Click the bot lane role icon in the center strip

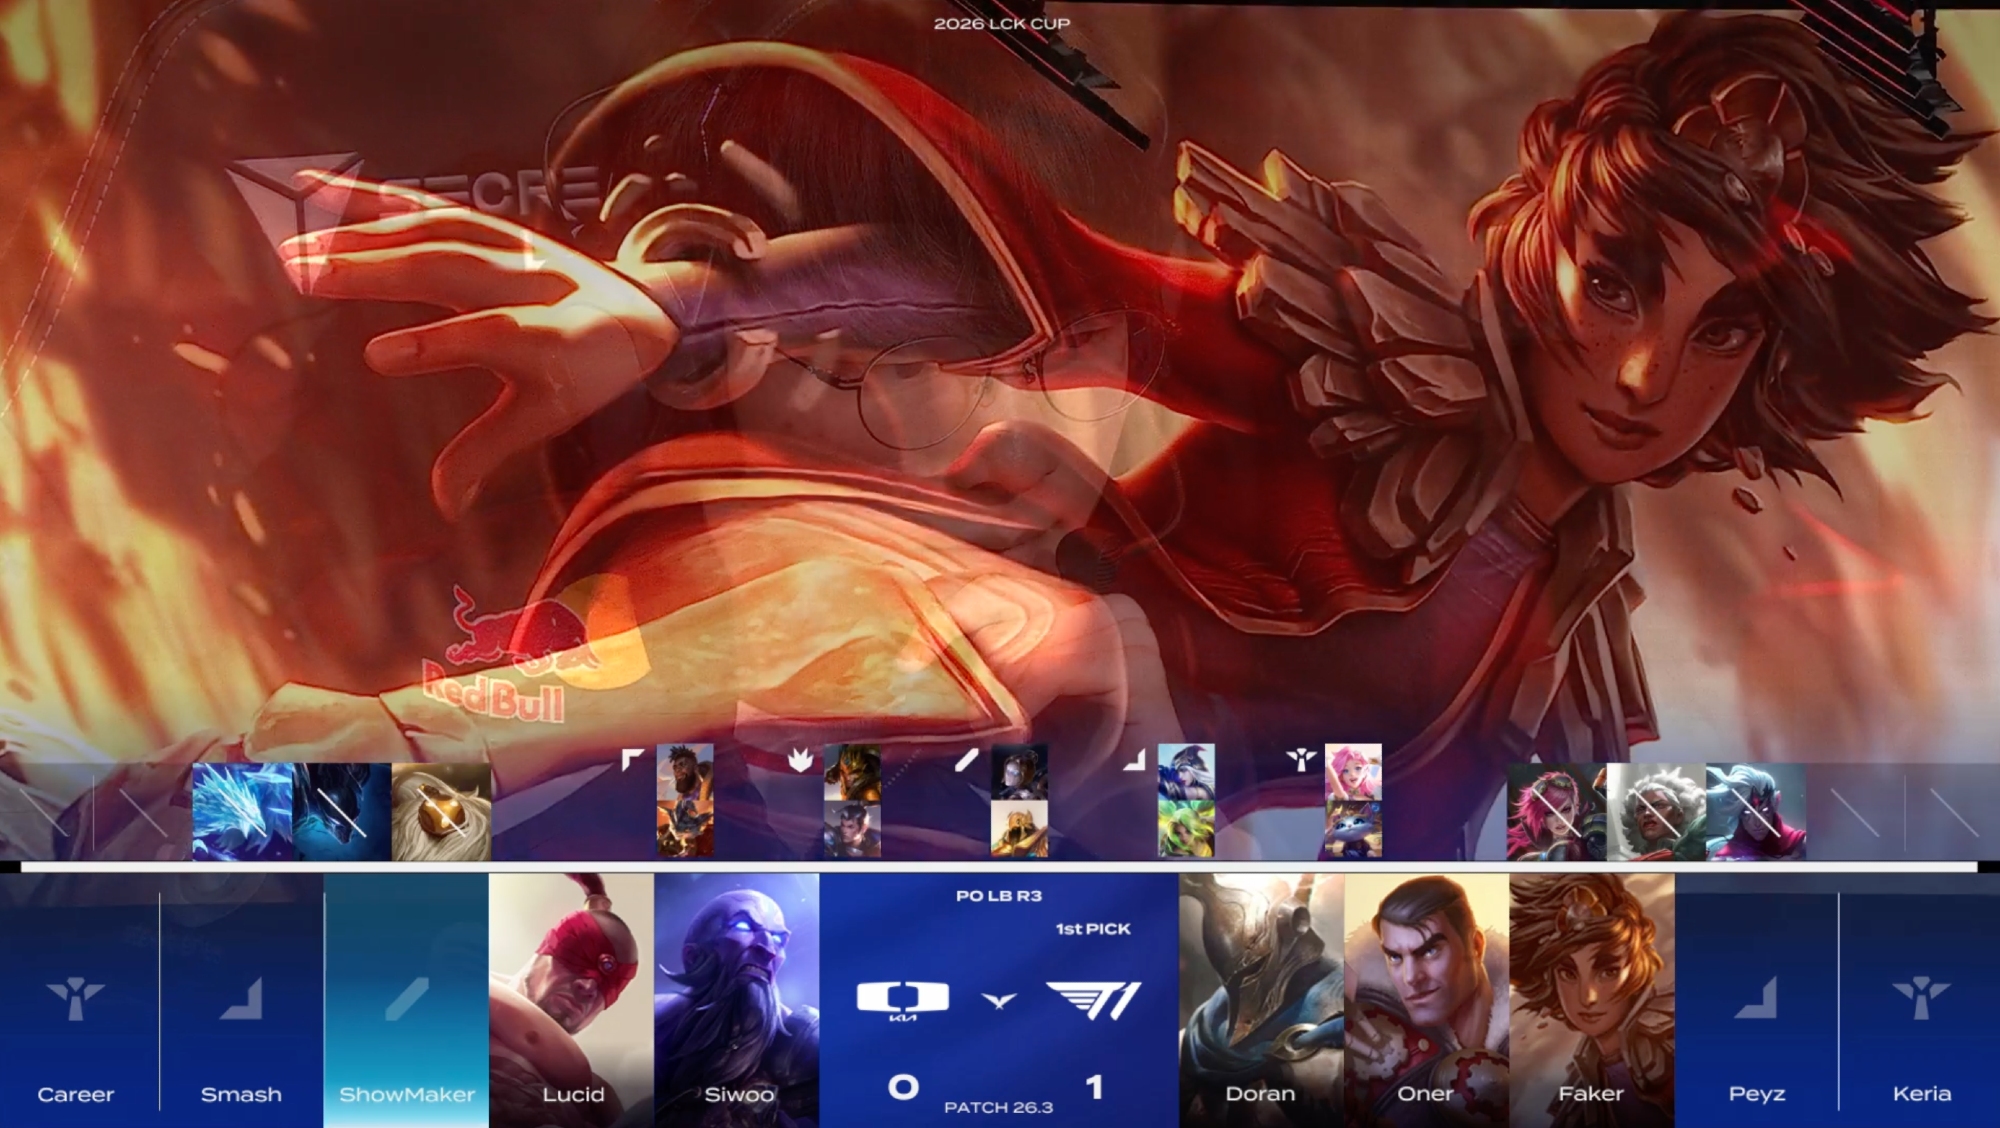[1133, 761]
